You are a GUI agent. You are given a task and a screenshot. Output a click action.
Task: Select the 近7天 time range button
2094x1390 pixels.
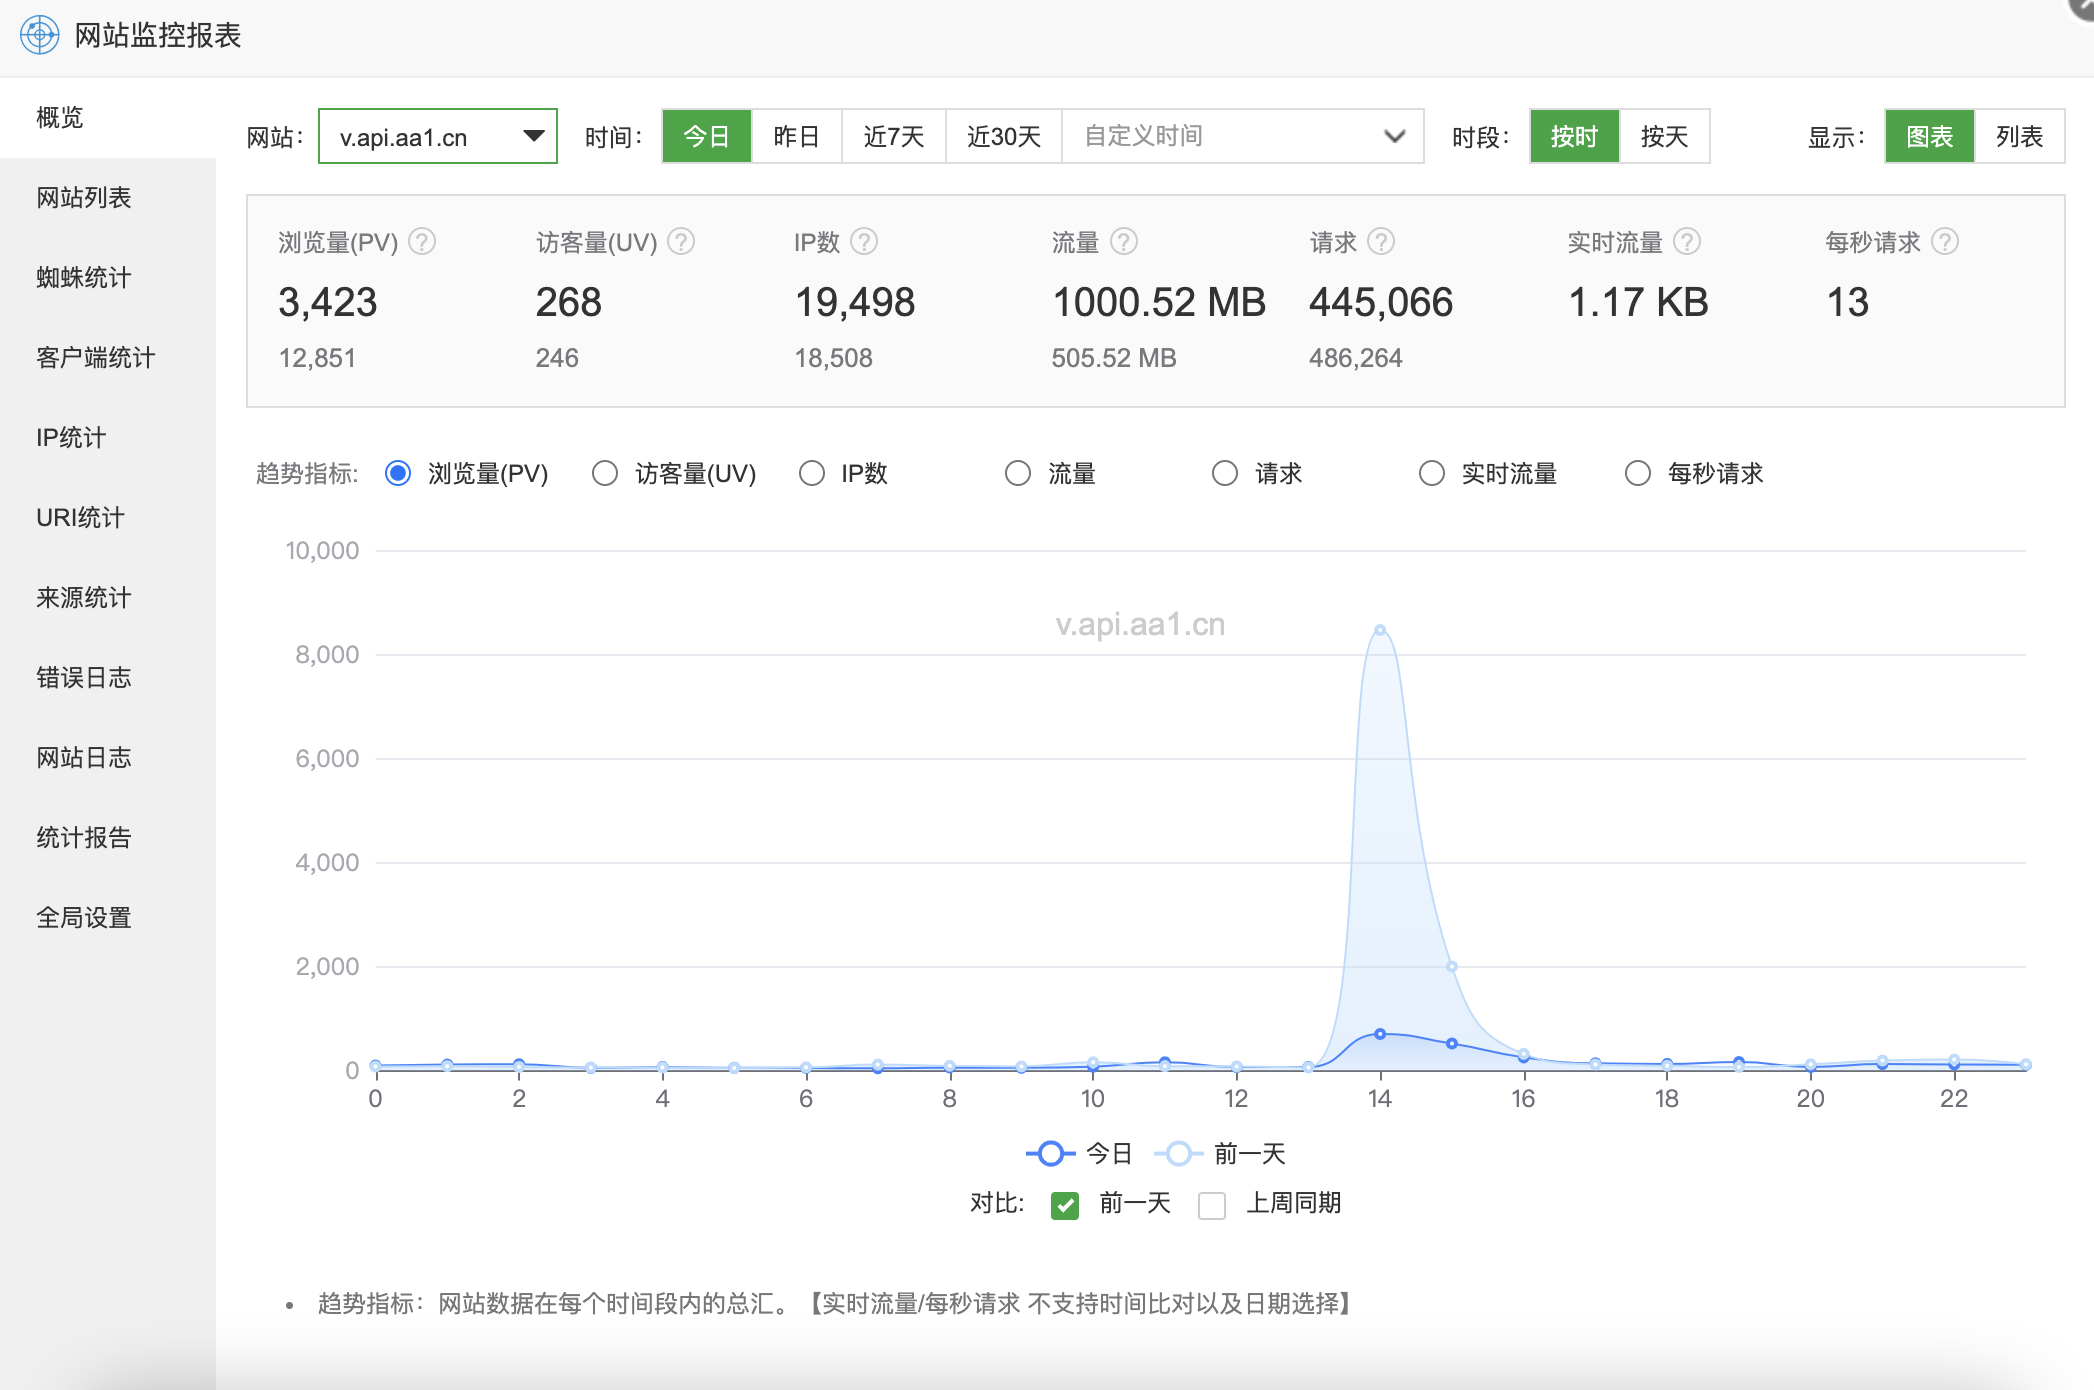pyautogui.click(x=894, y=136)
